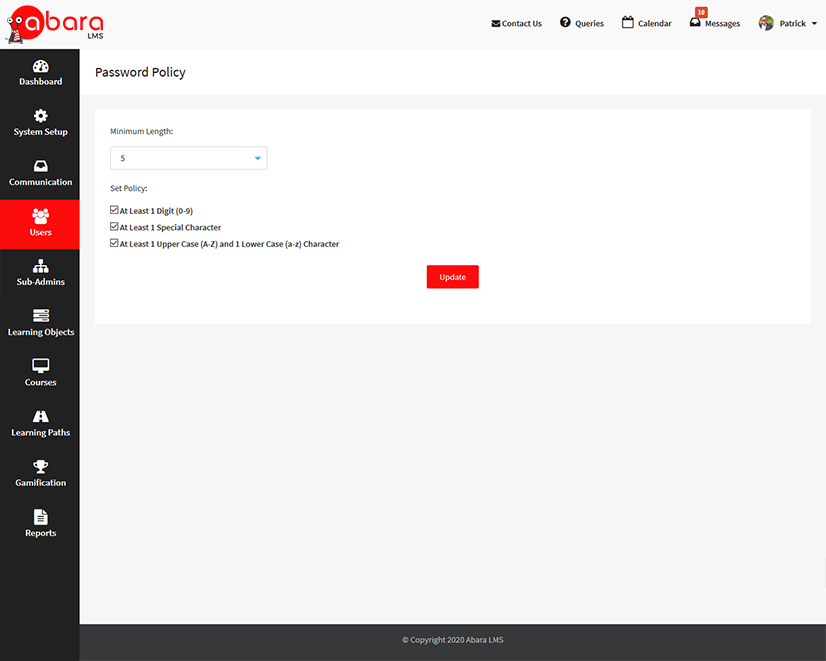Viewport: 826px width, 661px height.
Task: Click the red 10 messages badge
Action: tap(701, 12)
